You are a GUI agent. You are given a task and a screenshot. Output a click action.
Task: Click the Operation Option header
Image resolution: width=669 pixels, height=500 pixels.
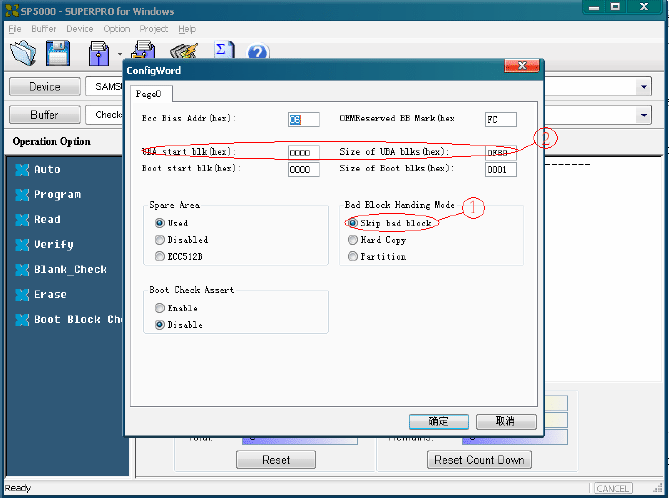(52, 142)
